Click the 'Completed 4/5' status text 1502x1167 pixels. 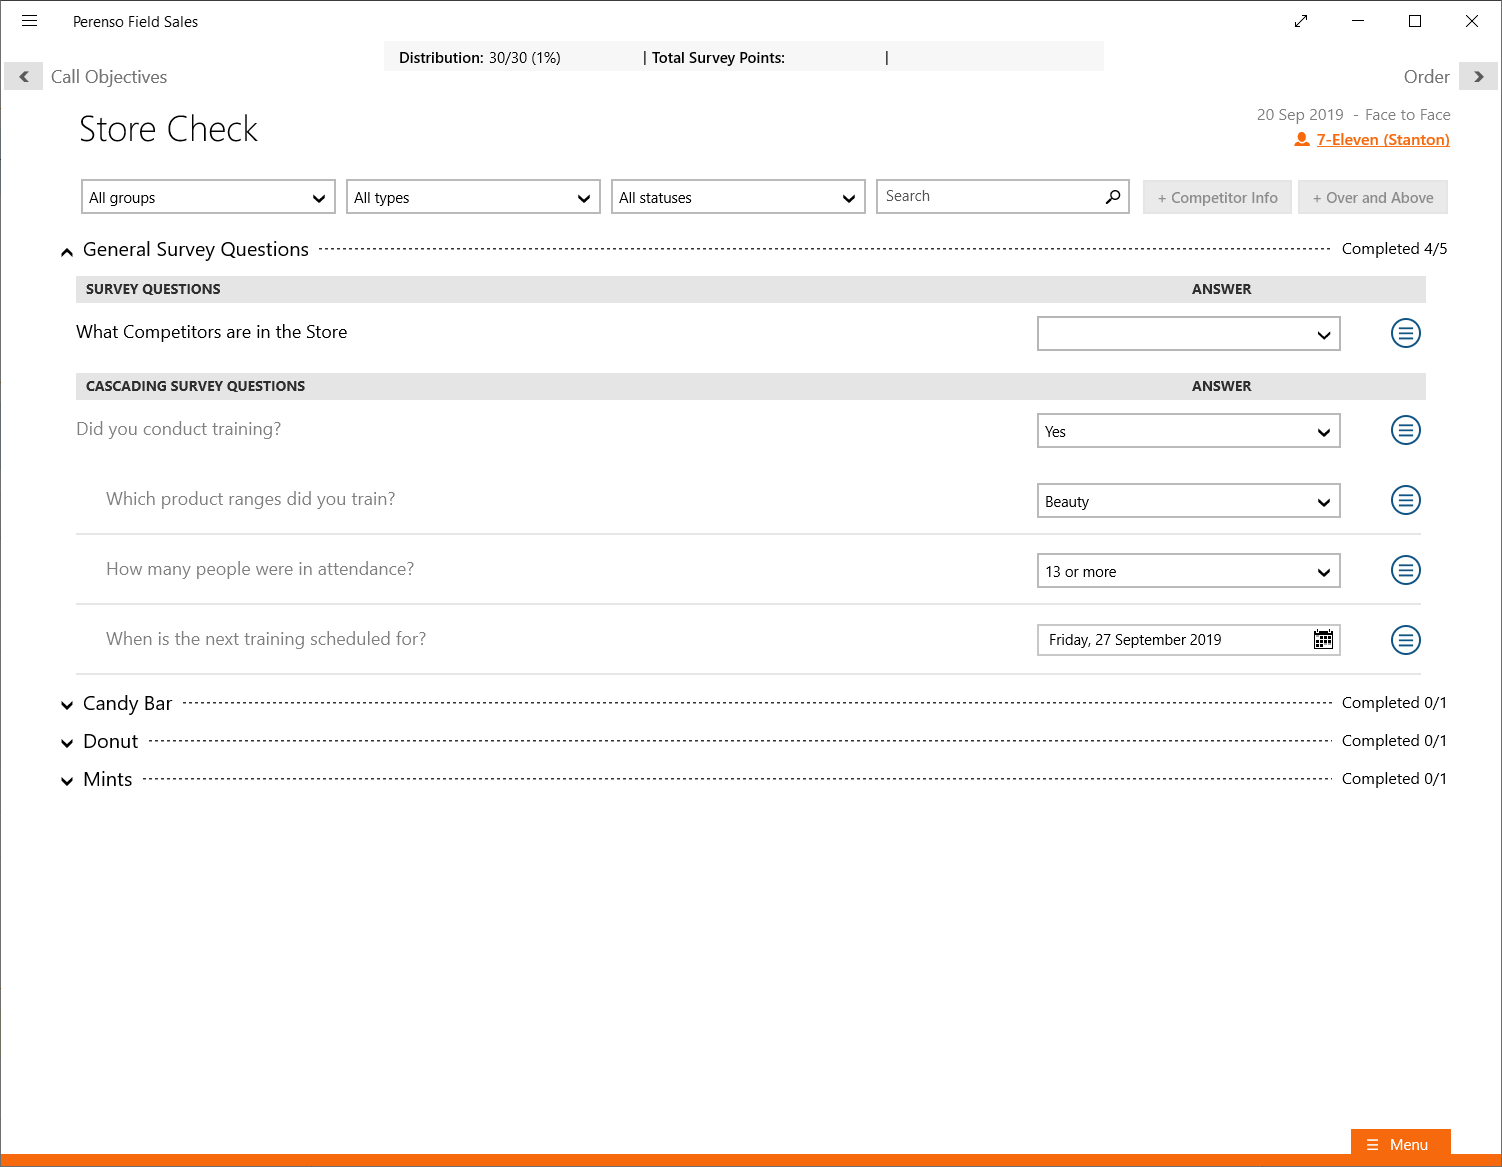tap(1394, 249)
